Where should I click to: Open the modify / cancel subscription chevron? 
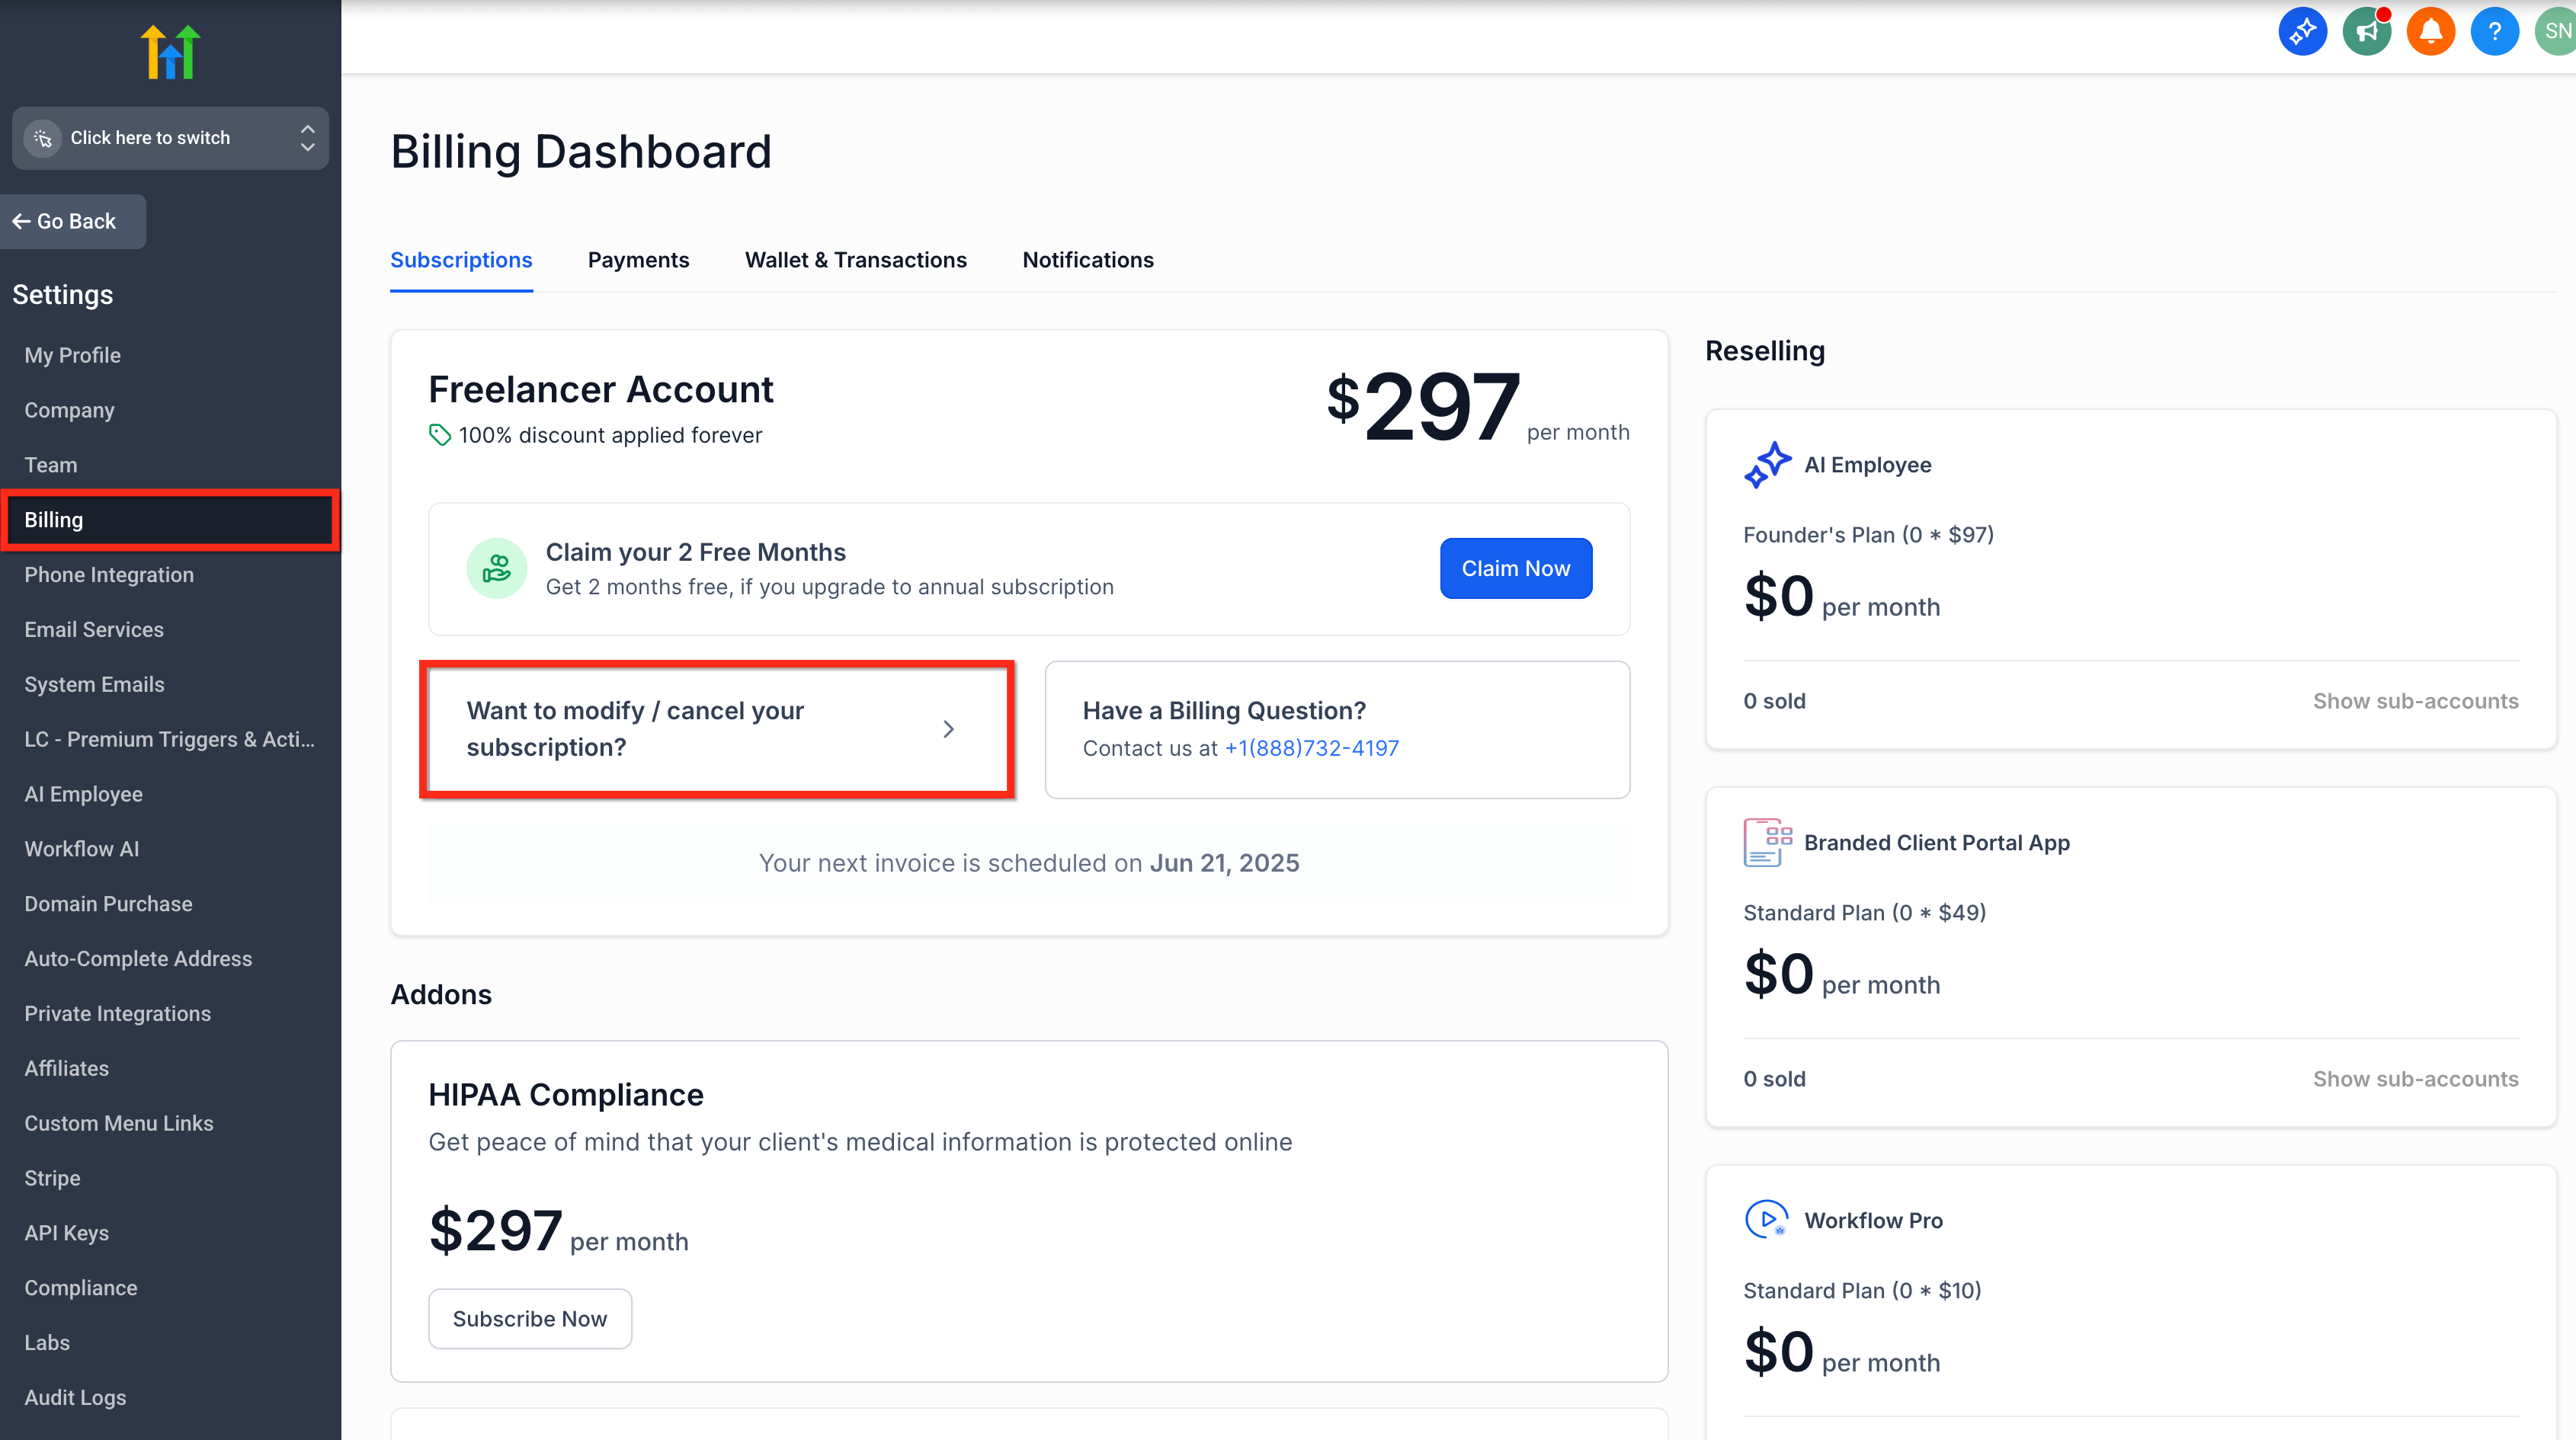point(948,729)
